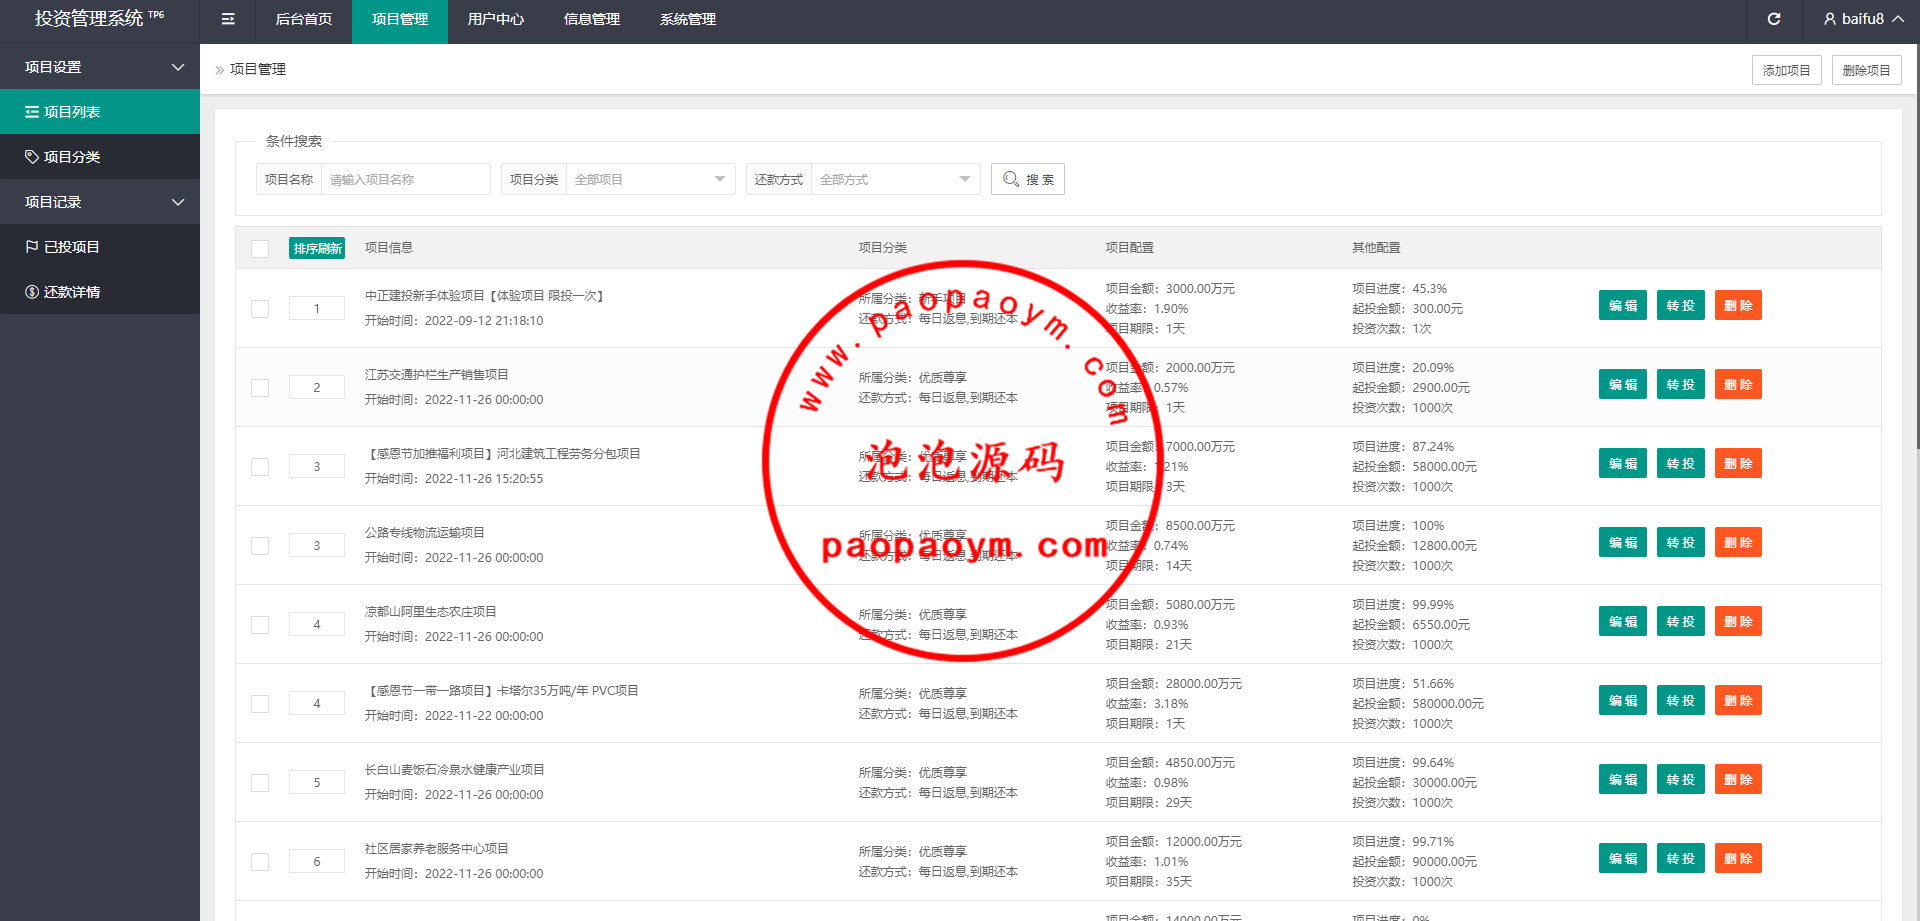
Task: Click the user avatar icon beside baifu8
Action: point(1830,19)
